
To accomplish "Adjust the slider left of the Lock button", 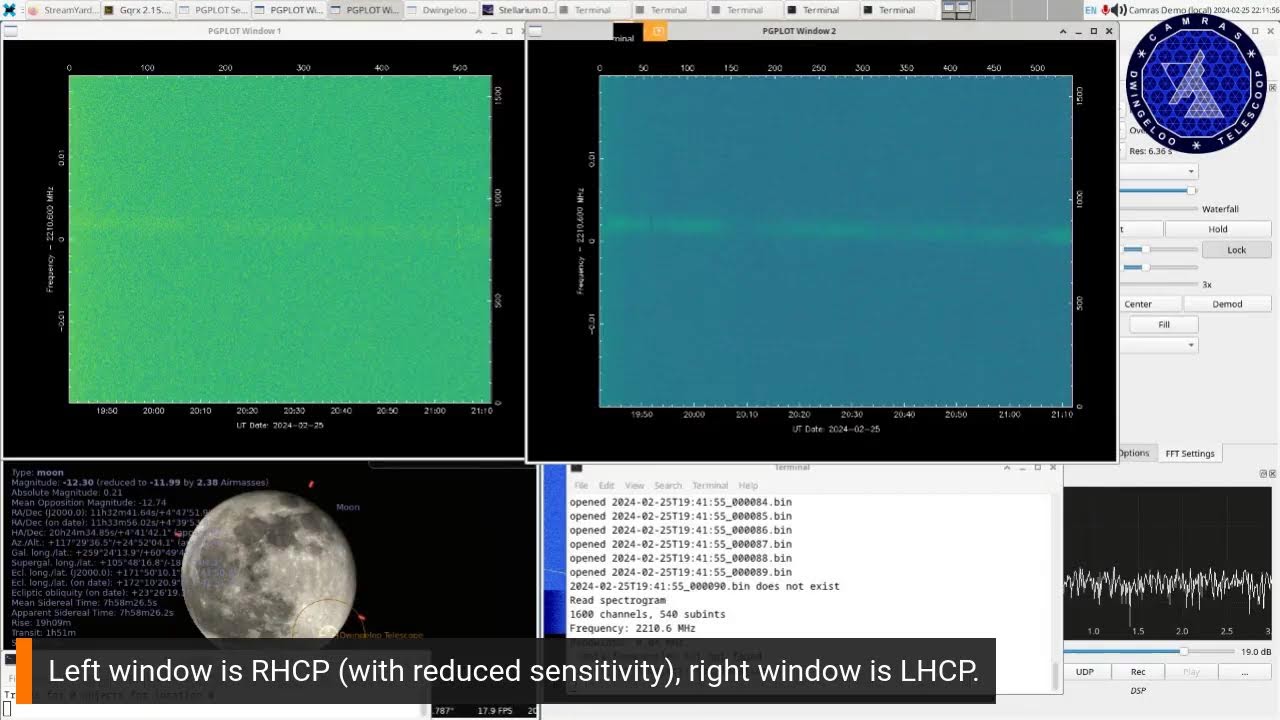I will pos(1159,249).
